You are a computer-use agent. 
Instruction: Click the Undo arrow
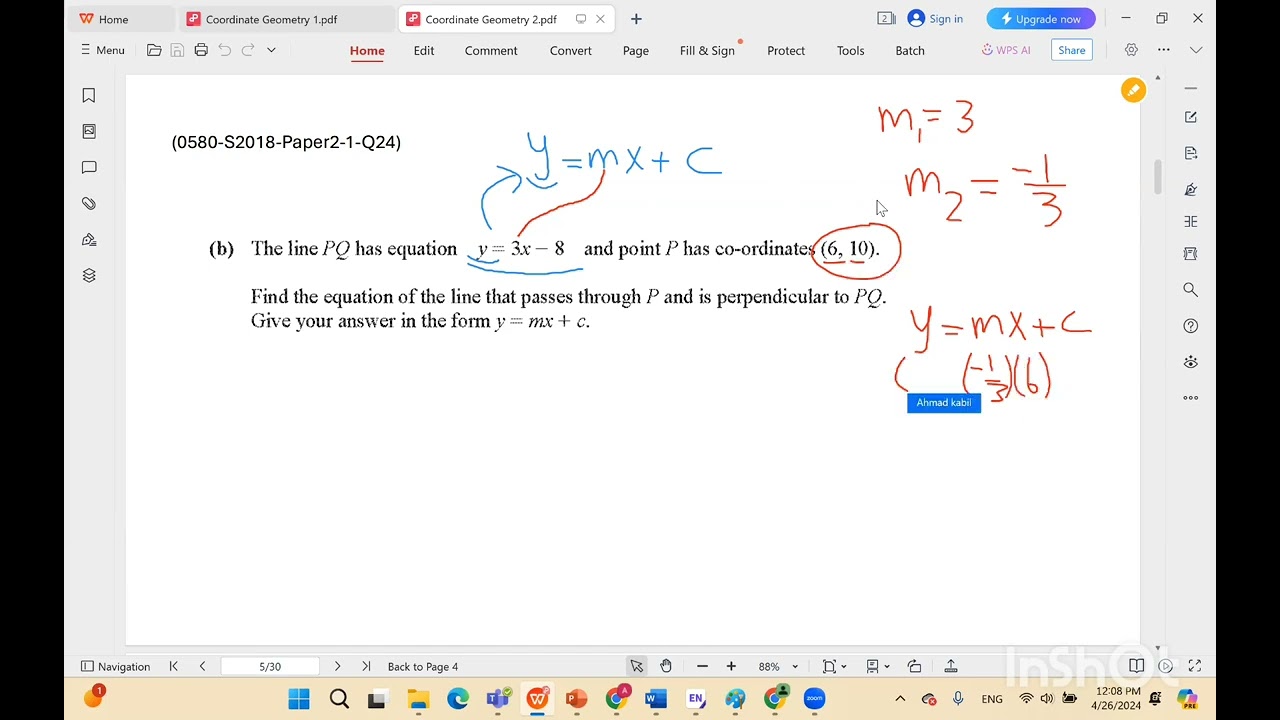click(x=224, y=50)
